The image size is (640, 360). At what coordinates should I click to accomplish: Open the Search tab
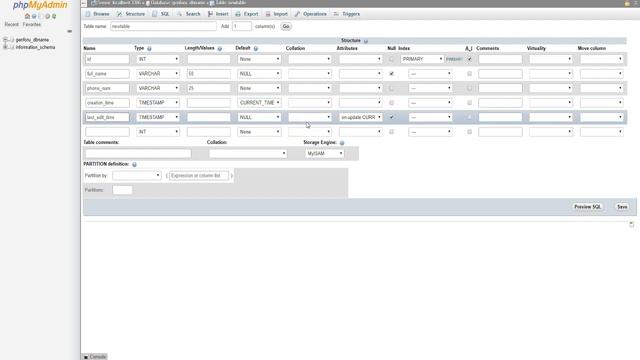click(x=189, y=14)
